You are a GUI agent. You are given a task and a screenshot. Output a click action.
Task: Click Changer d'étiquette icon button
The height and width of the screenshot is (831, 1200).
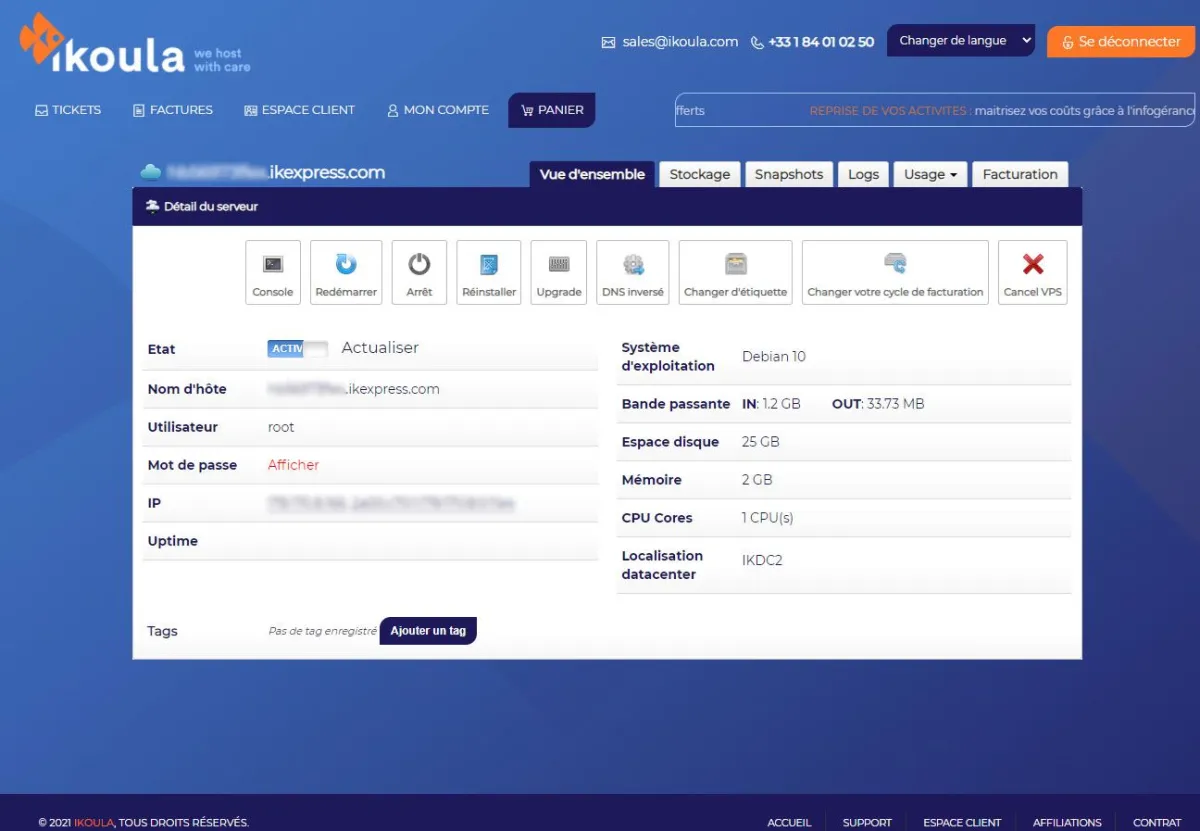click(736, 272)
